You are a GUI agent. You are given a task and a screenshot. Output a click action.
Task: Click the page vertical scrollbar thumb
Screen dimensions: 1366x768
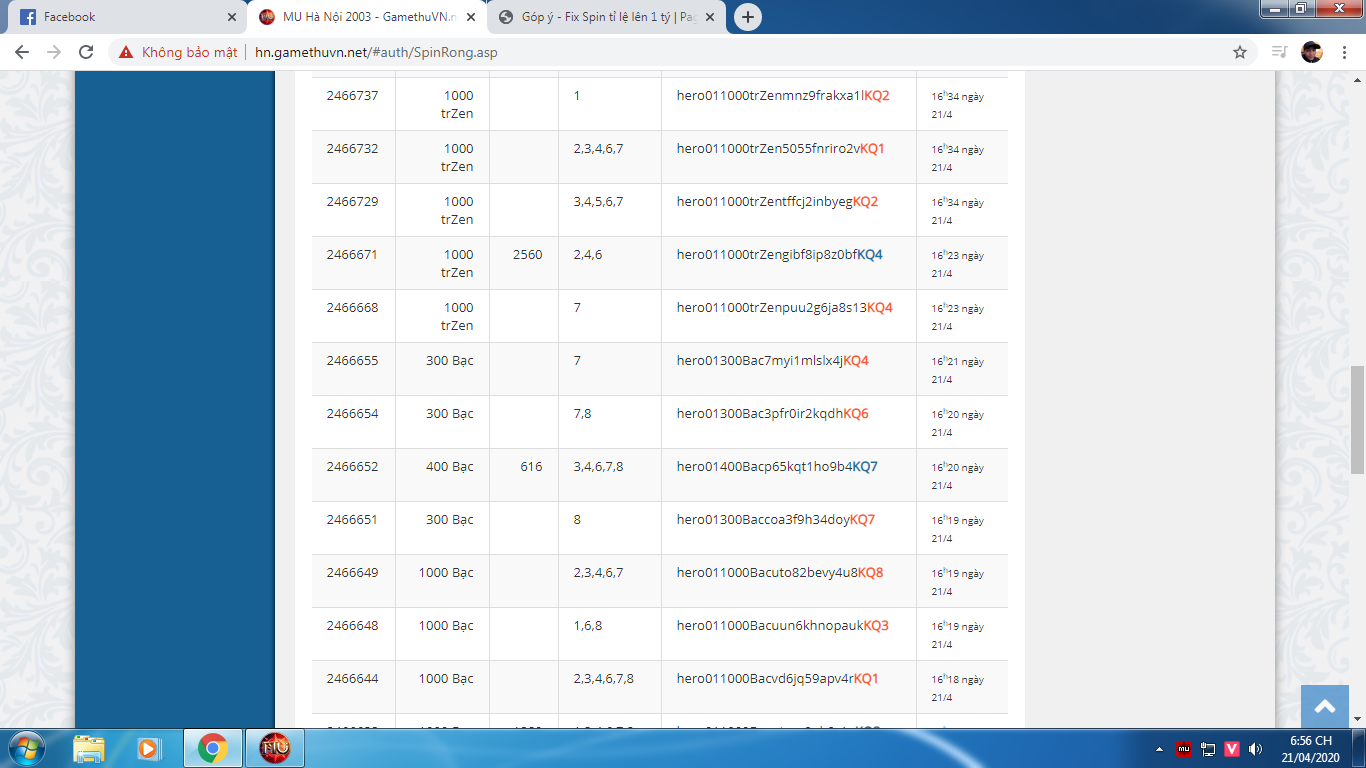(x=1357, y=420)
